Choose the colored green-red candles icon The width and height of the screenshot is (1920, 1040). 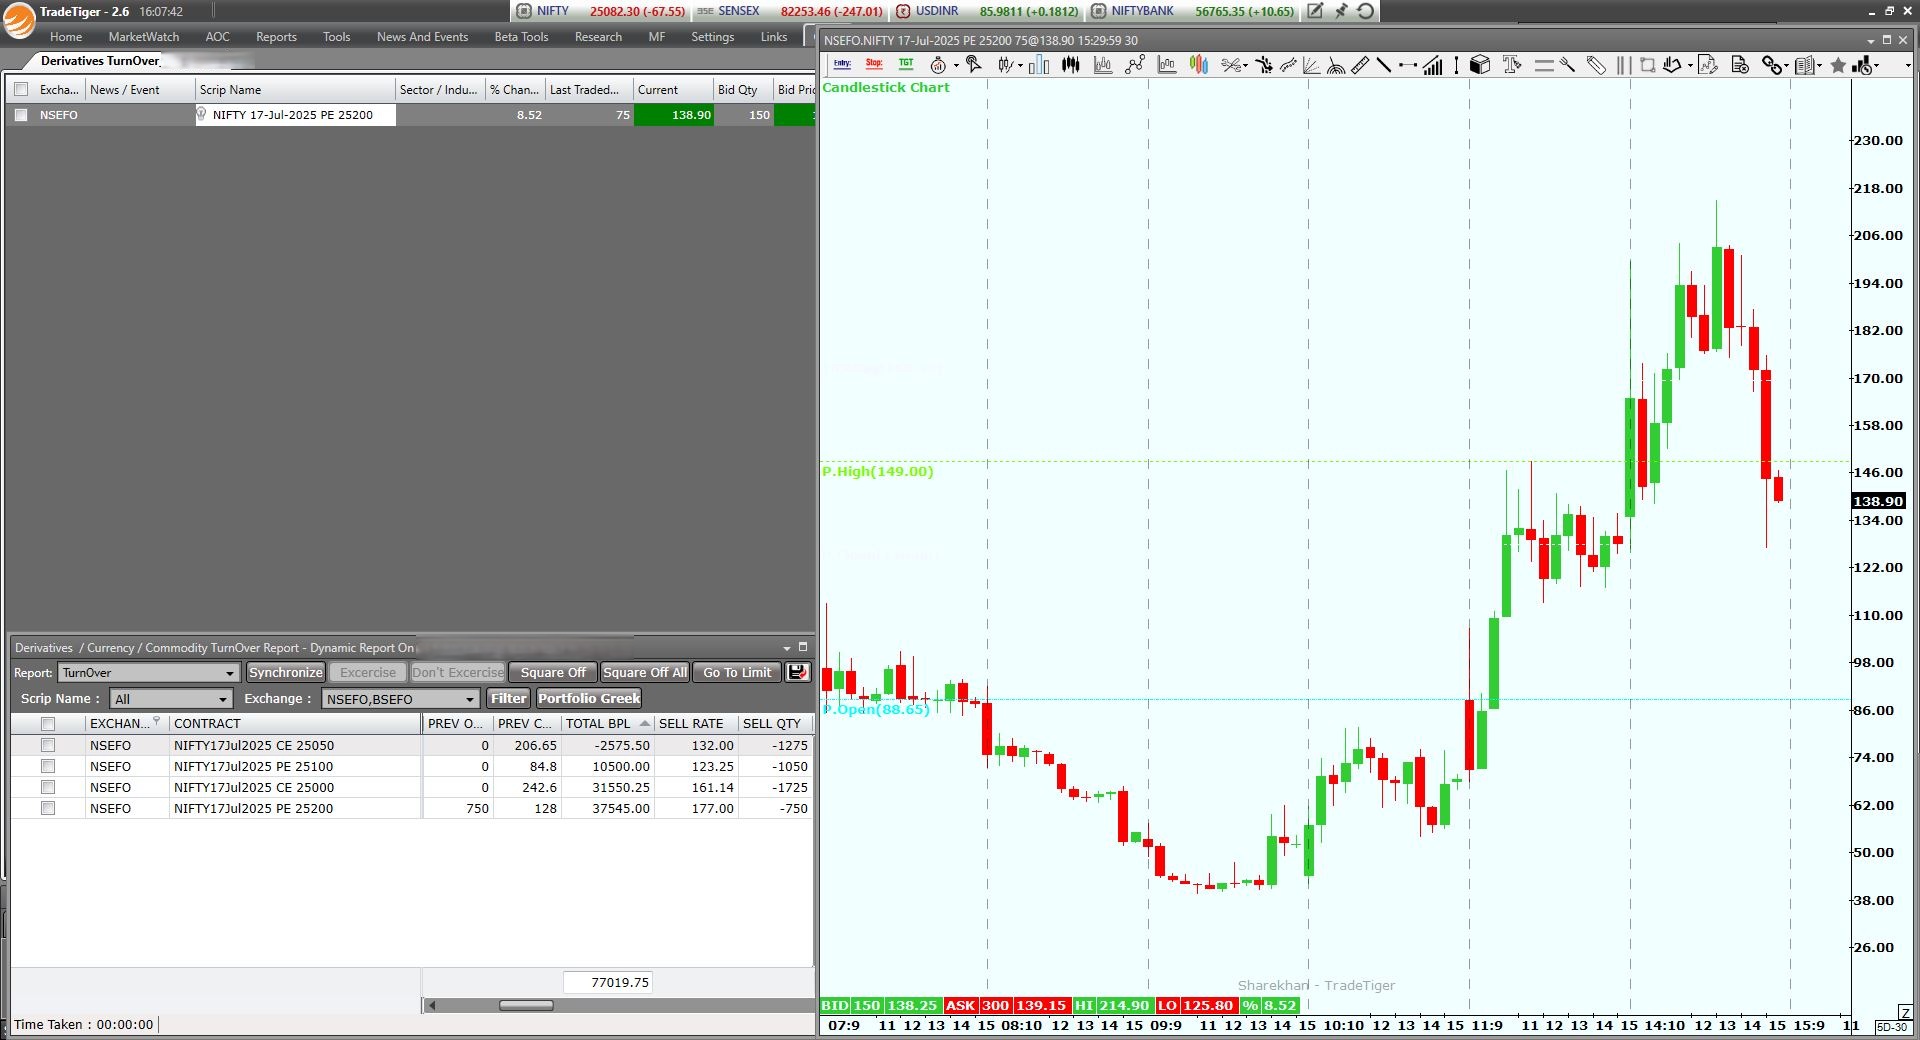(x=1199, y=65)
